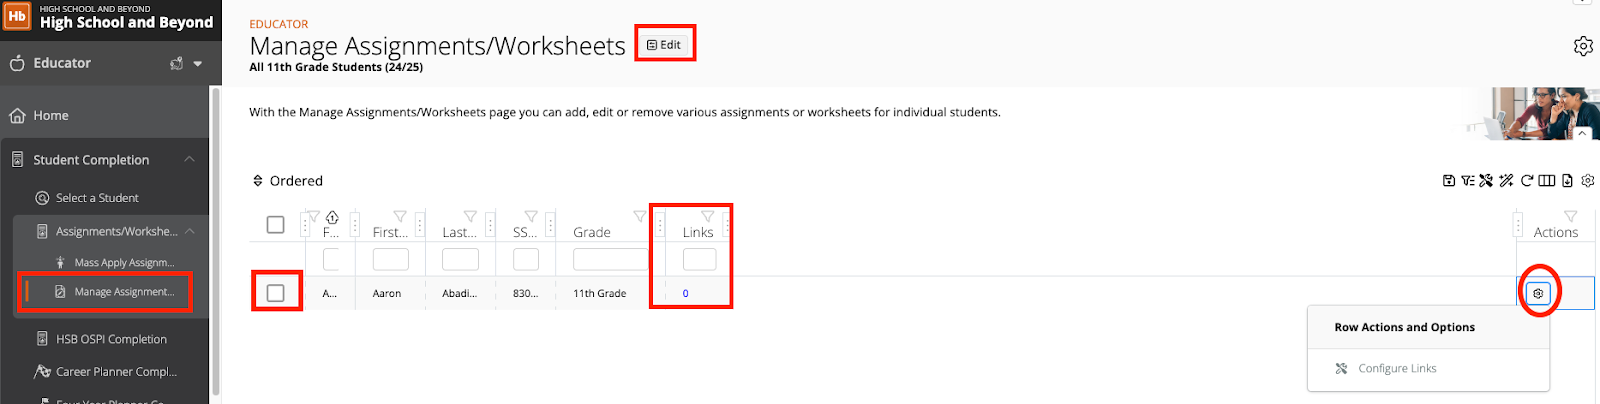This screenshot has width=1600, height=404.
Task: Collapse the Student Completion section
Action: [x=189, y=160]
